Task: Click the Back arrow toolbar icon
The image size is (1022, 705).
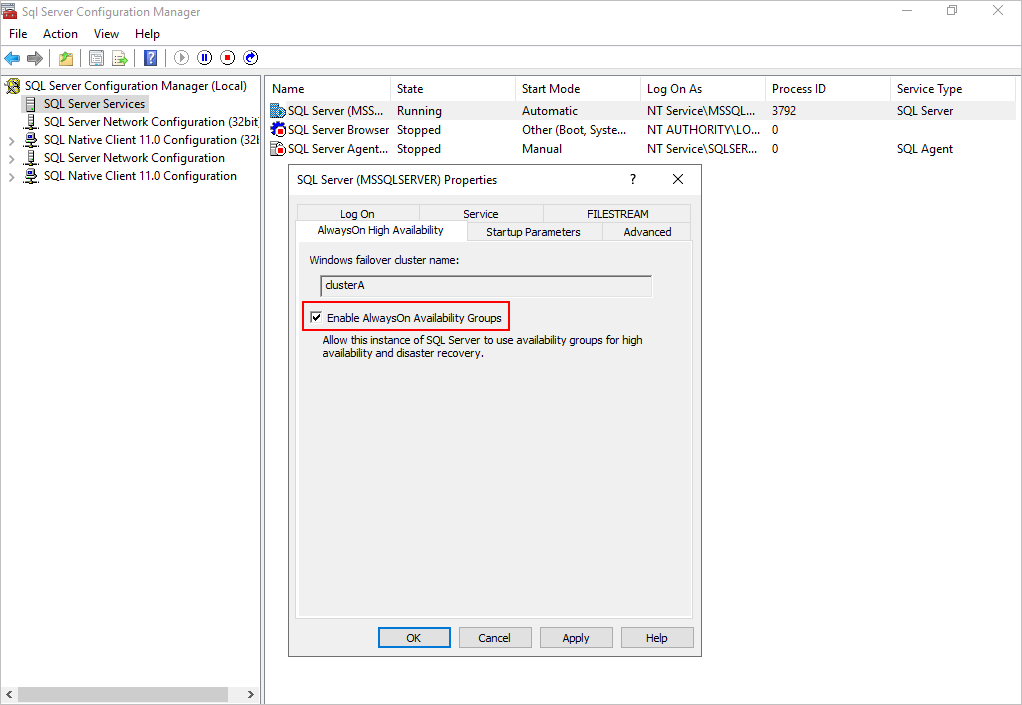Action: [x=12, y=58]
